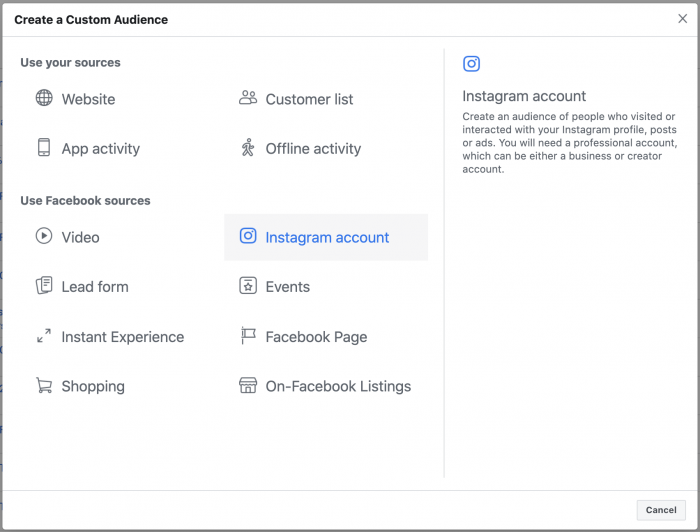Click the star calendar Events icon

pos(248,286)
